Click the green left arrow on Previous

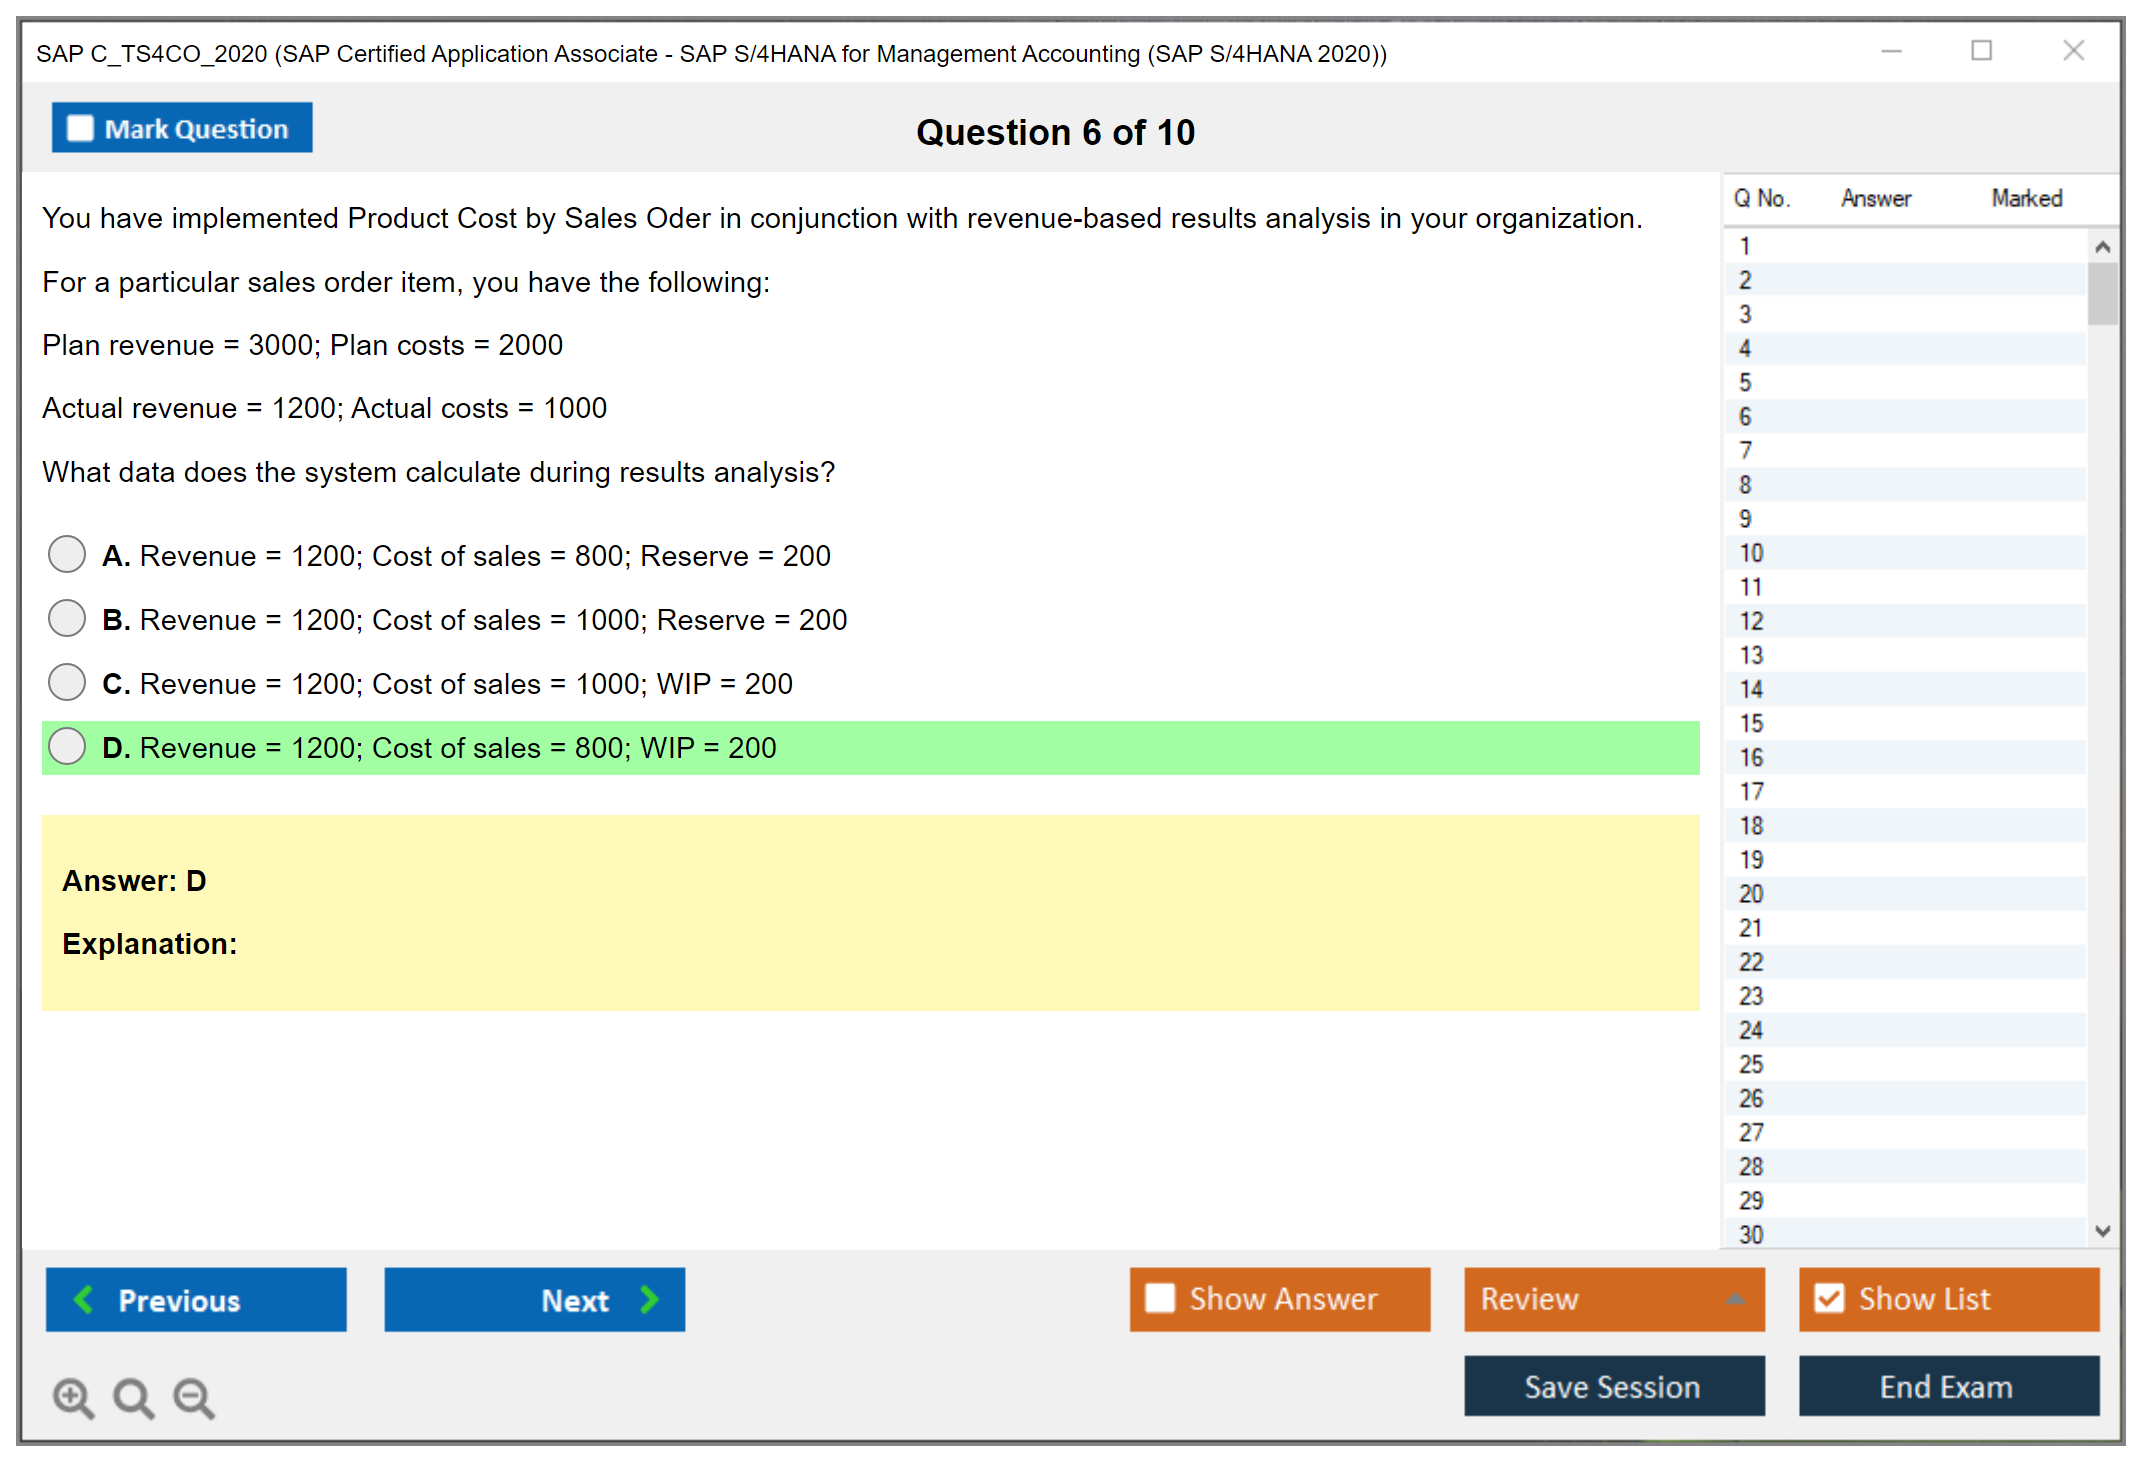point(84,1299)
